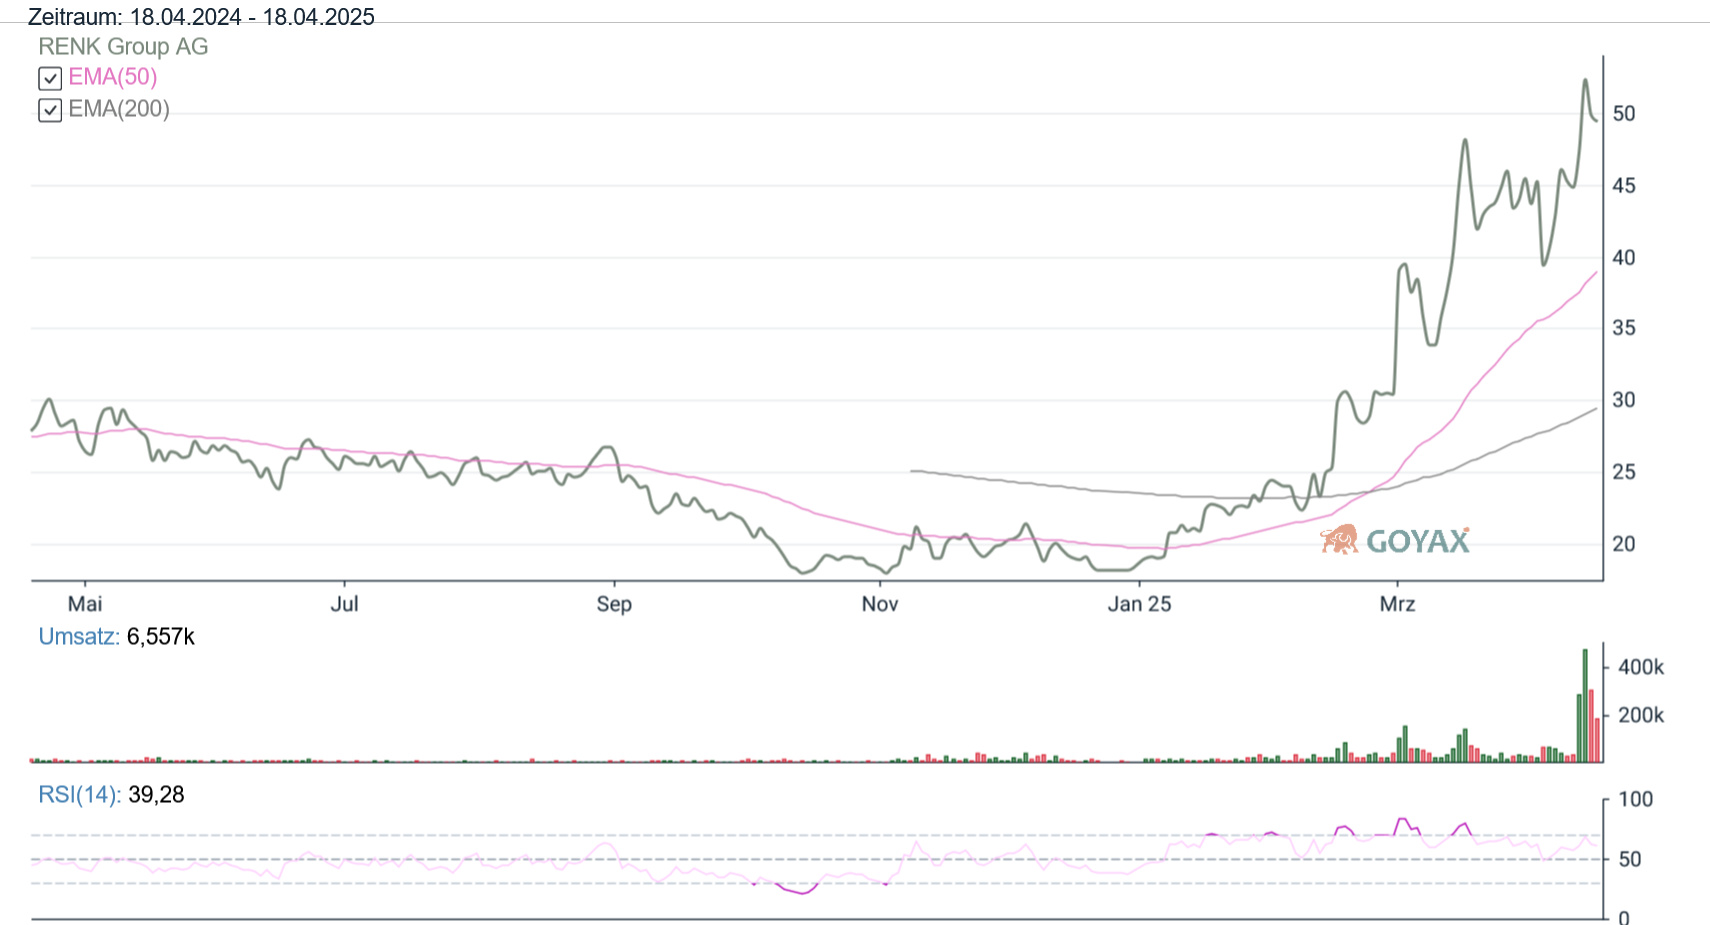Viewport: 1710px width, 925px height.
Task: Click the EMA(50) legend label
Action: coord(113,77)
